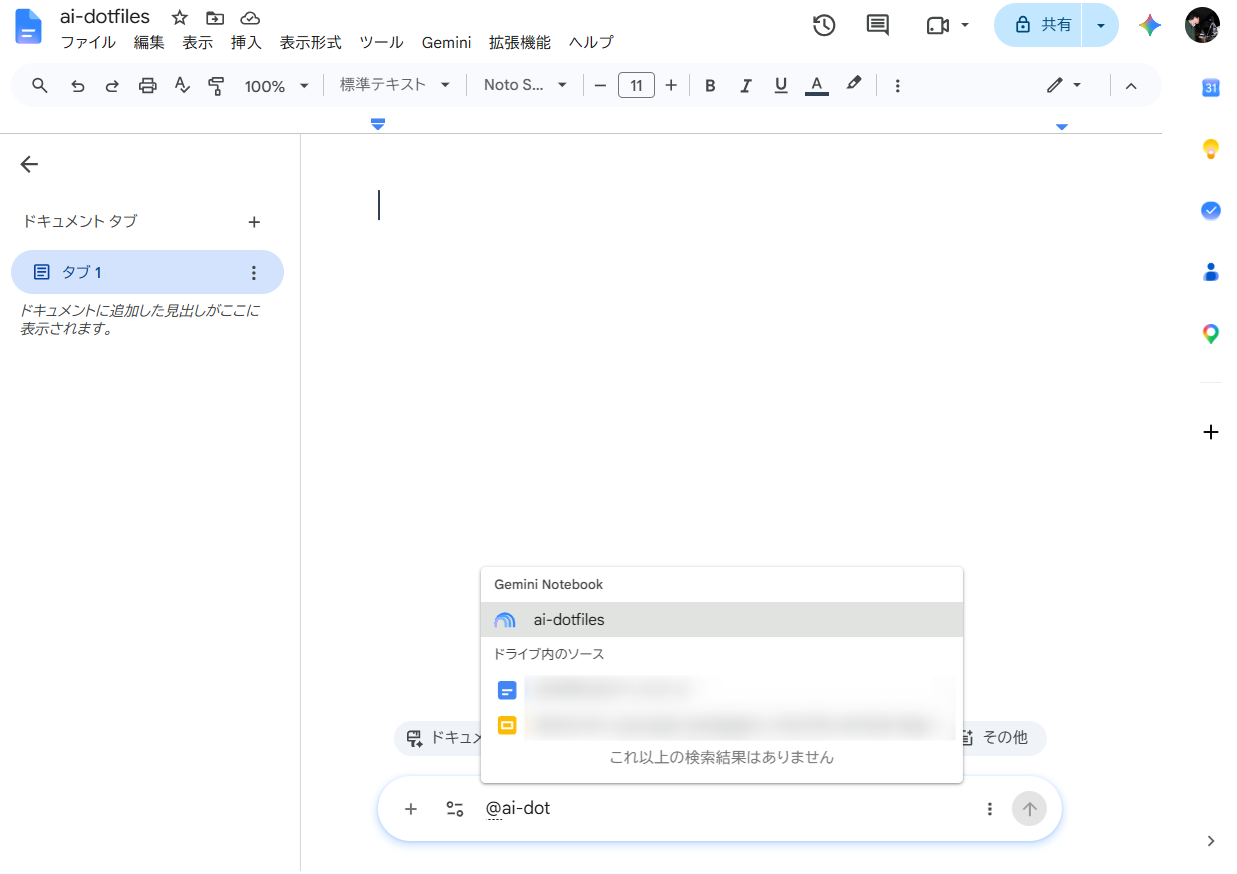The width and height of the screenshot is (1237, 874).
Task: Open the editing mode pencil dropdown
Action: [1064, 86]
